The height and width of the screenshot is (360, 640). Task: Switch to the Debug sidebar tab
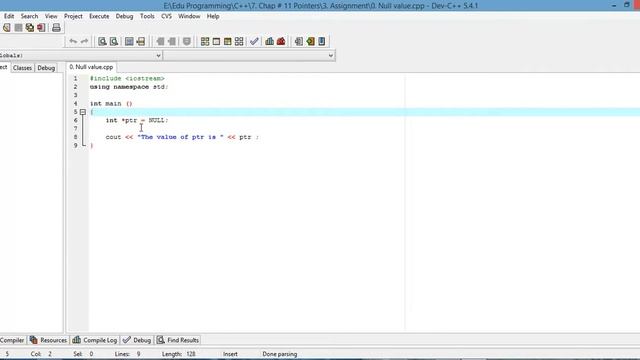(46, 68)
